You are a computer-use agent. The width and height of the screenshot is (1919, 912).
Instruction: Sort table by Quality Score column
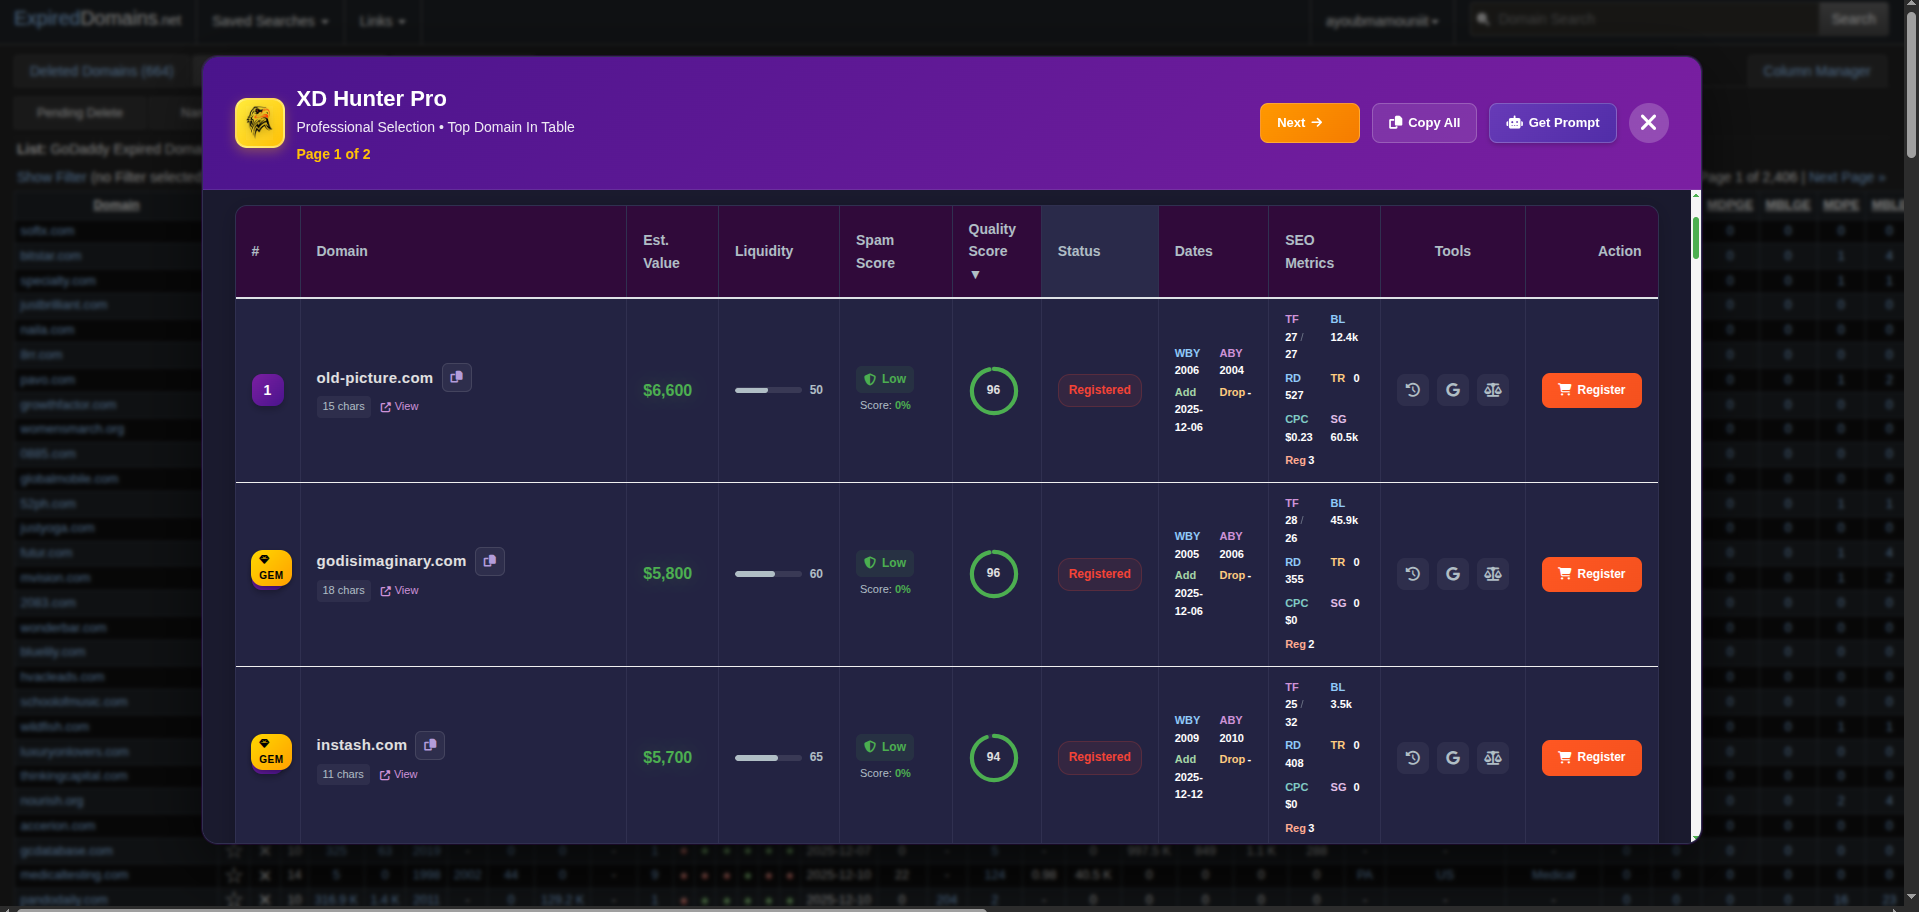point(992,251)
